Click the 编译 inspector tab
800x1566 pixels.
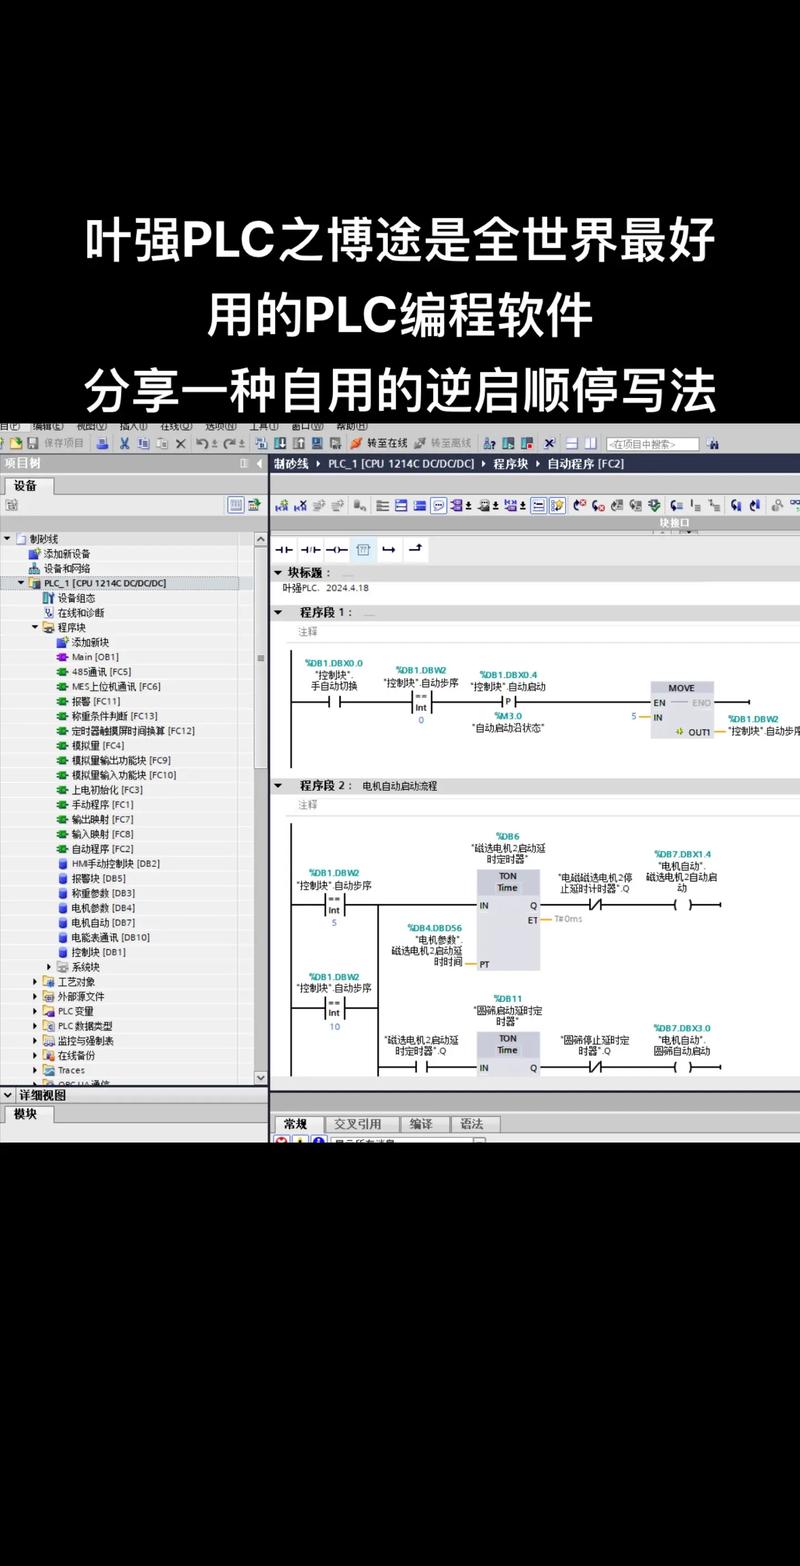[421, 1123]
